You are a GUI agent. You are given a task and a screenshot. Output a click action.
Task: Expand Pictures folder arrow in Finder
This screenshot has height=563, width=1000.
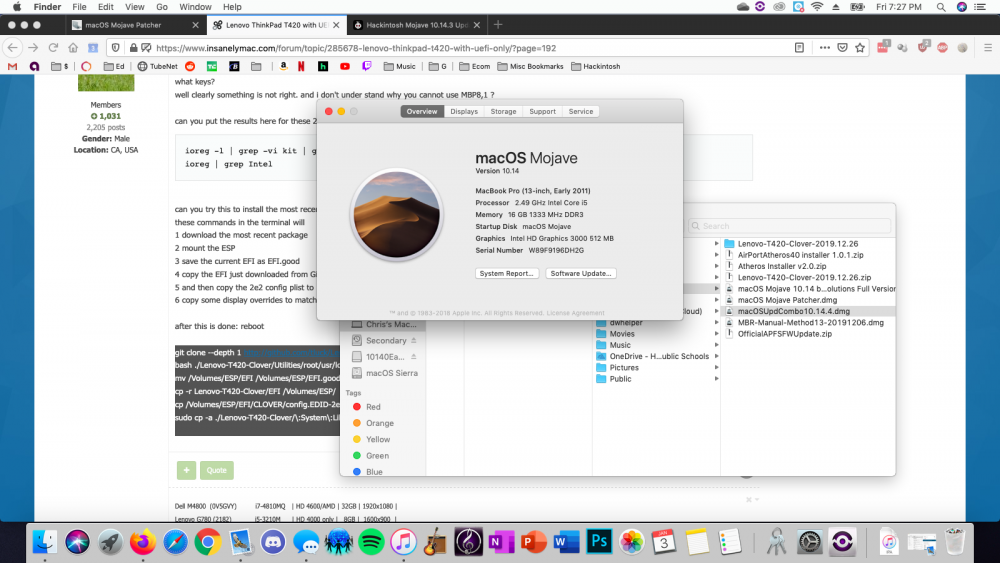(x=716, y=367)
